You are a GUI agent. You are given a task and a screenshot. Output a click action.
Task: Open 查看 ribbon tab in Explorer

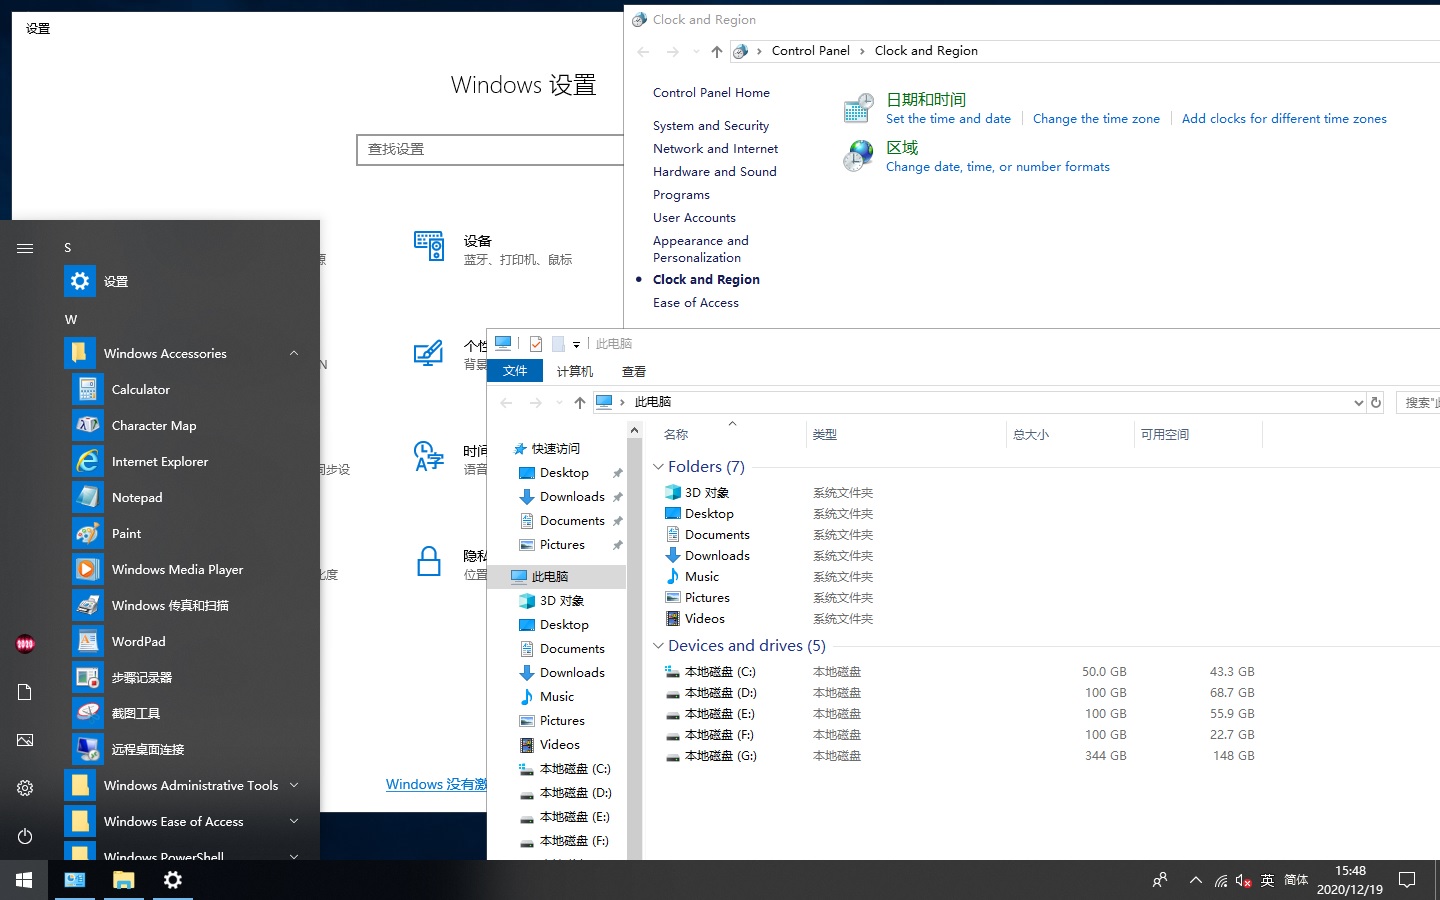634,371
